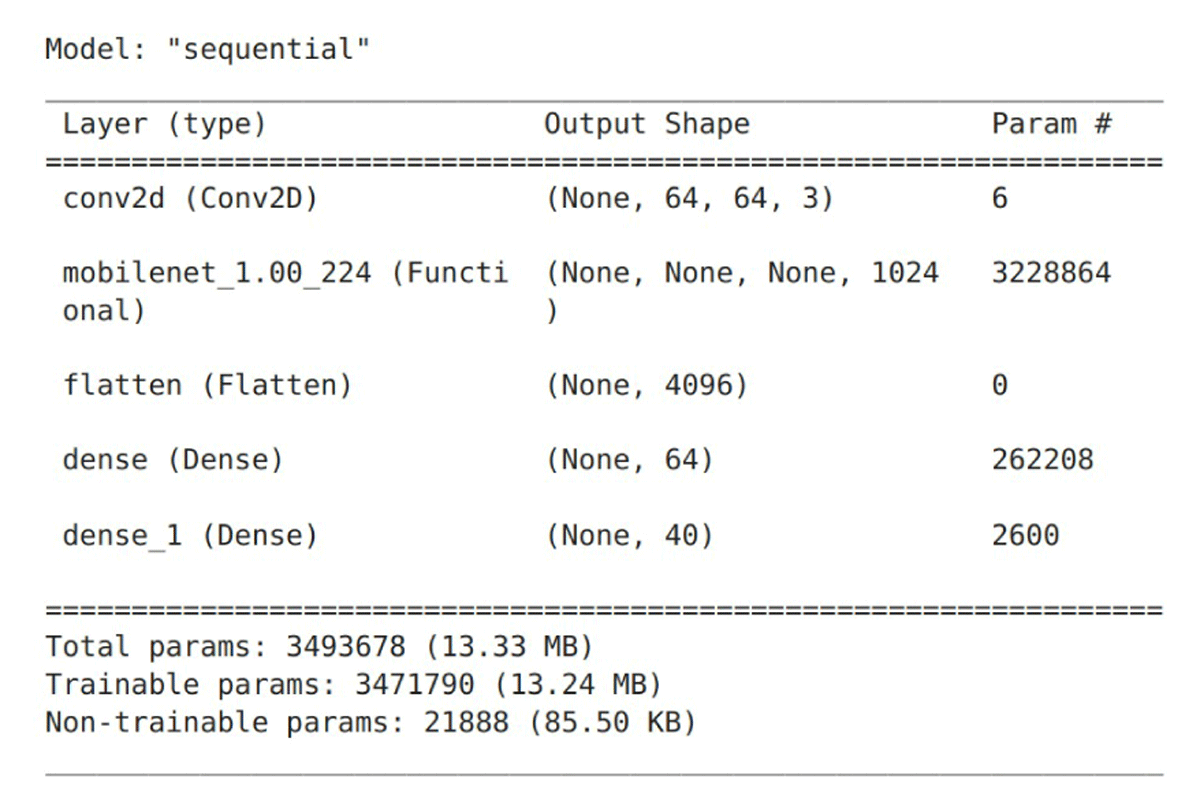
Task: Select the Layer (type) column header
Action: 165,124
